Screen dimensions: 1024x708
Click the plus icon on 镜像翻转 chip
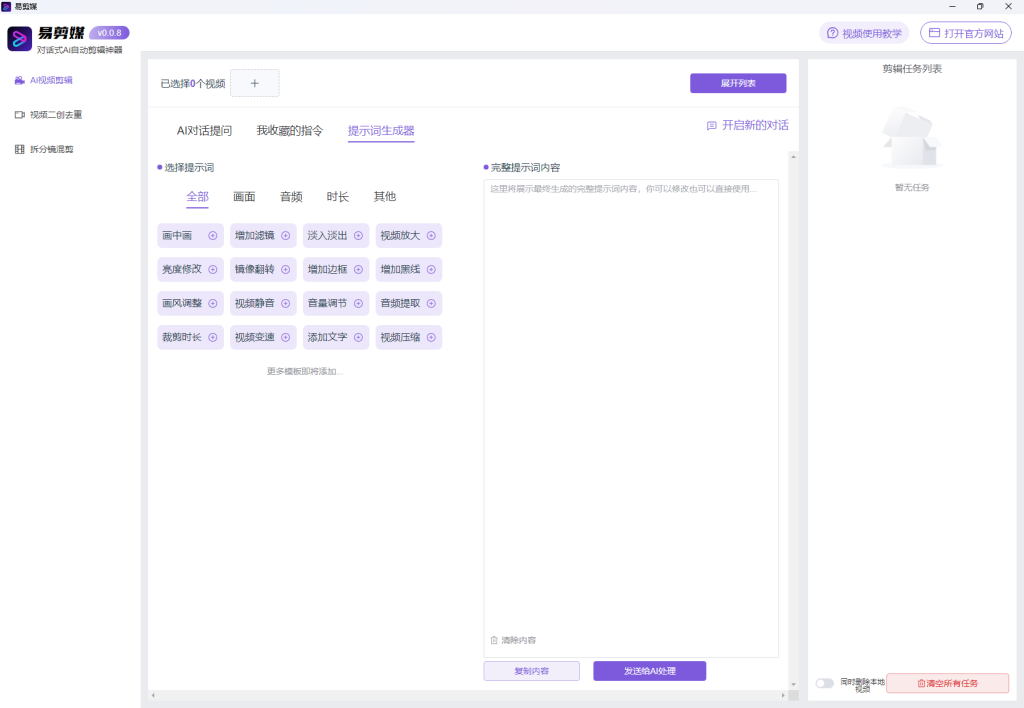[285, 270]
